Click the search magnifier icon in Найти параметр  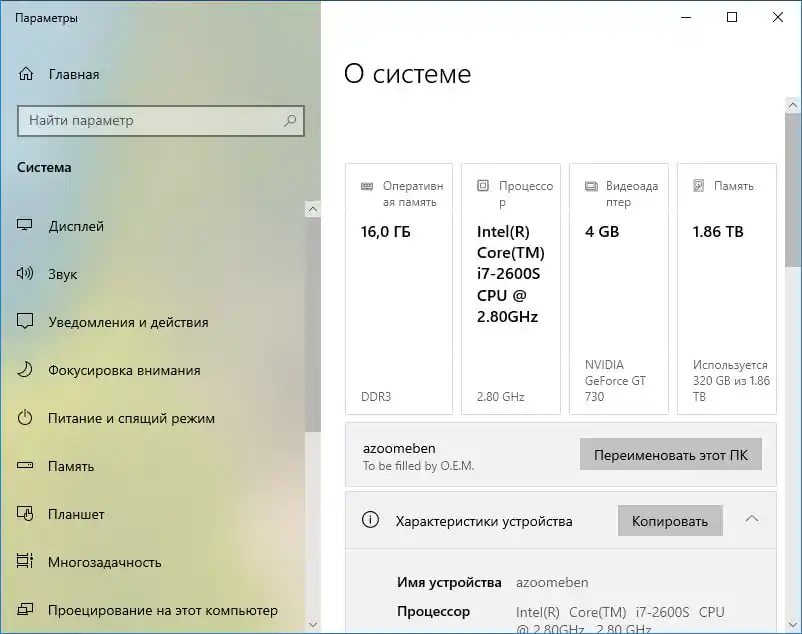click(x=290, y=121)
